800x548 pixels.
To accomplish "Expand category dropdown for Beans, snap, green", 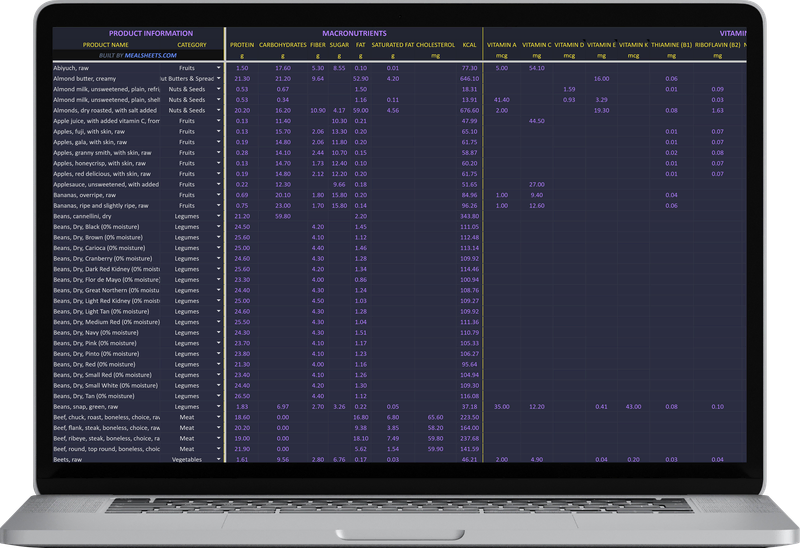I will tap(219, 407).
